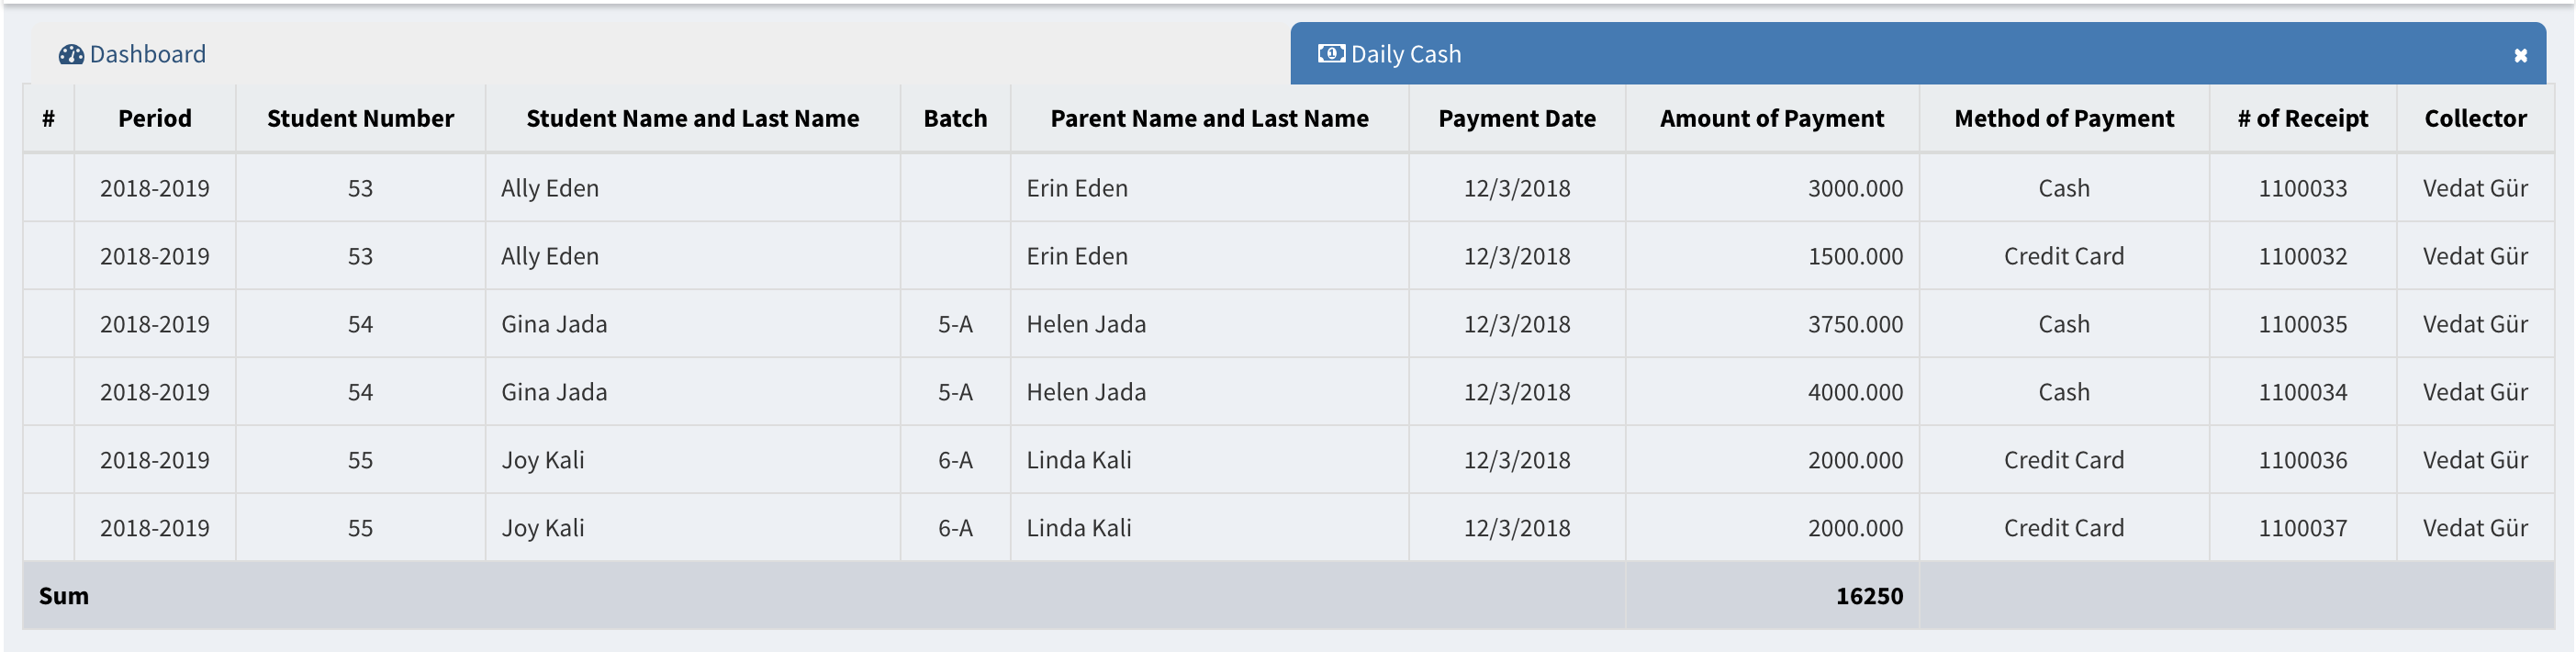Click receipt number 1100037 cell

click(2302, 528)
